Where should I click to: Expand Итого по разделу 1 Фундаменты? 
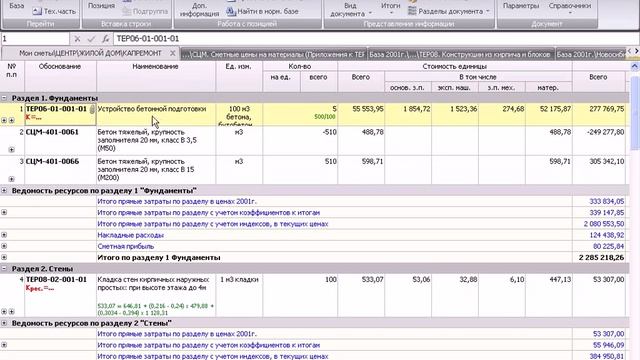pyautogui.click(x=4, y=258)
